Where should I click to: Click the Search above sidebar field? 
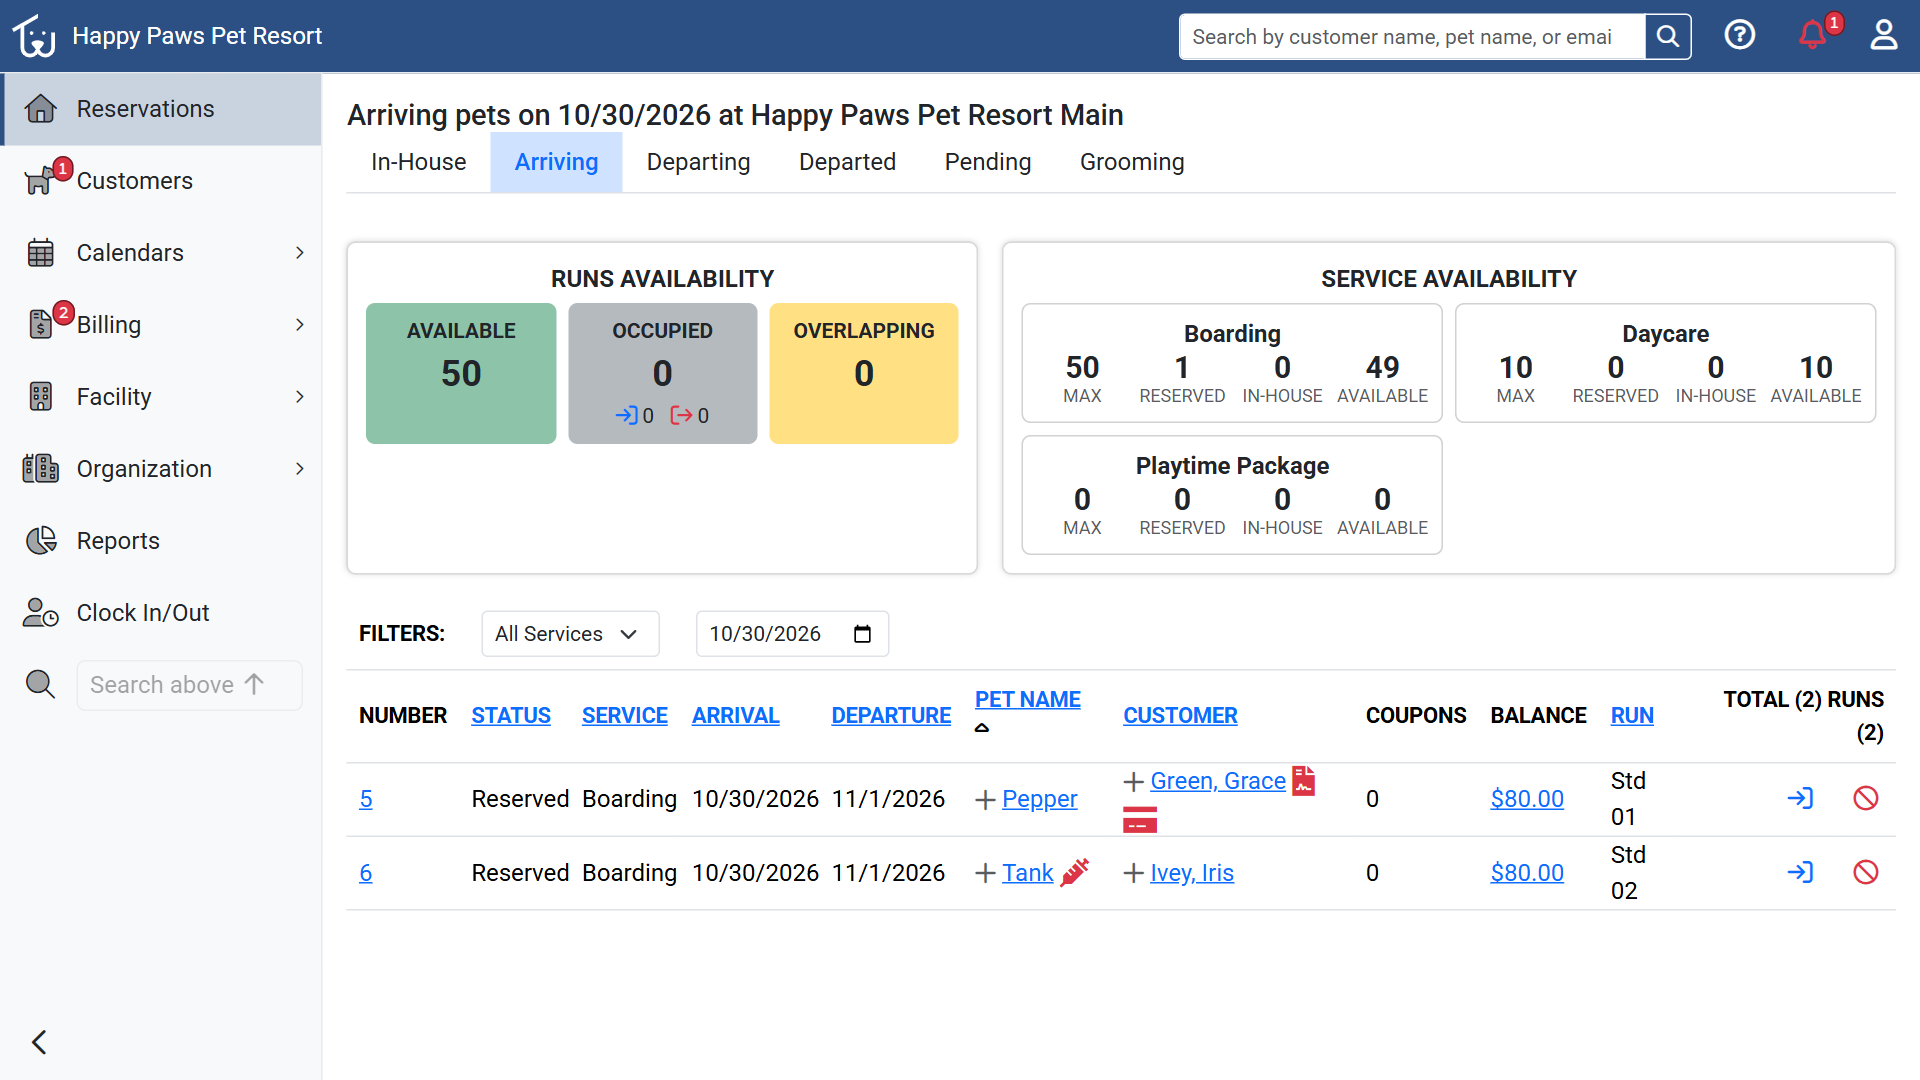[x=189, y=685]
